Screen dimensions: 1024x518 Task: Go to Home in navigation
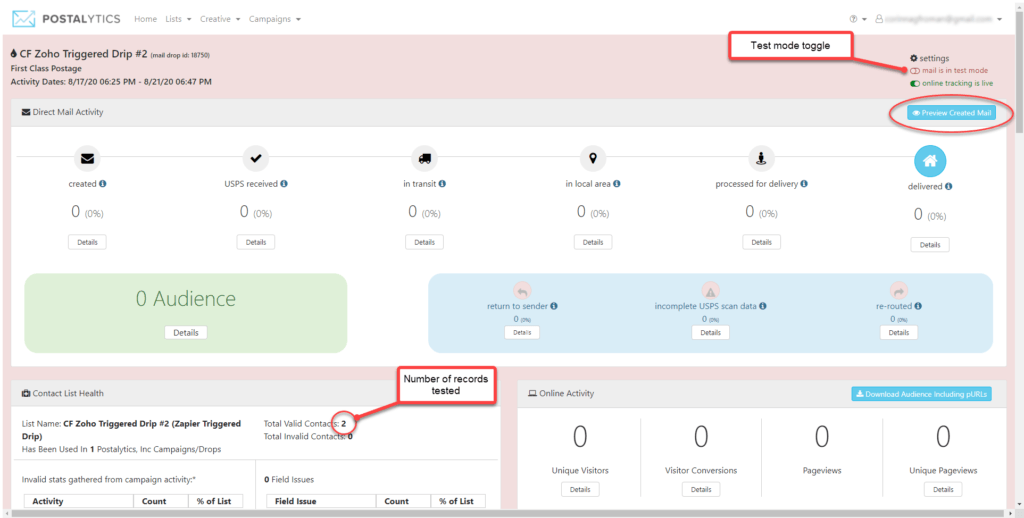[146, 19]
